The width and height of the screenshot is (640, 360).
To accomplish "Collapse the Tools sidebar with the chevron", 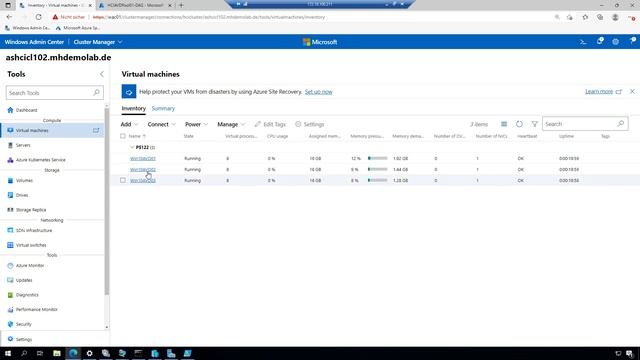I will [102, 74].
